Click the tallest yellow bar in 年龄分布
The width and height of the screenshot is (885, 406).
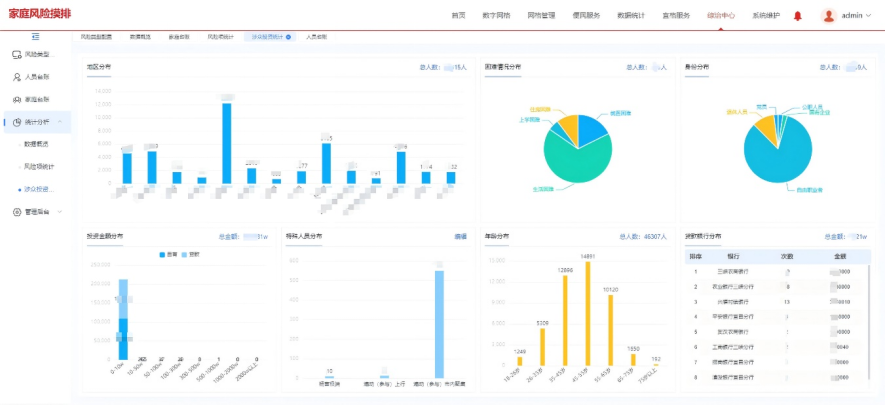point(589,315)
